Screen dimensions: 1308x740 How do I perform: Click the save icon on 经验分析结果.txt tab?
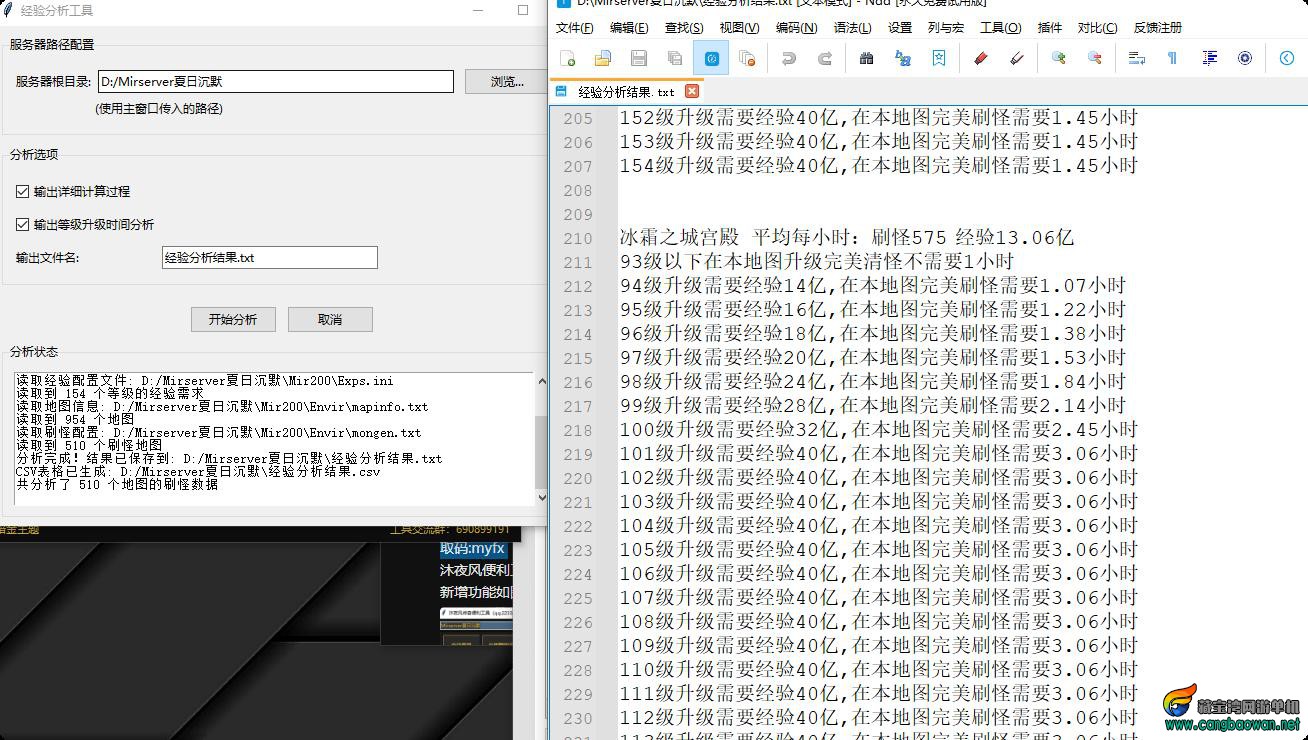pyautogui.click(x=561, y=91)
